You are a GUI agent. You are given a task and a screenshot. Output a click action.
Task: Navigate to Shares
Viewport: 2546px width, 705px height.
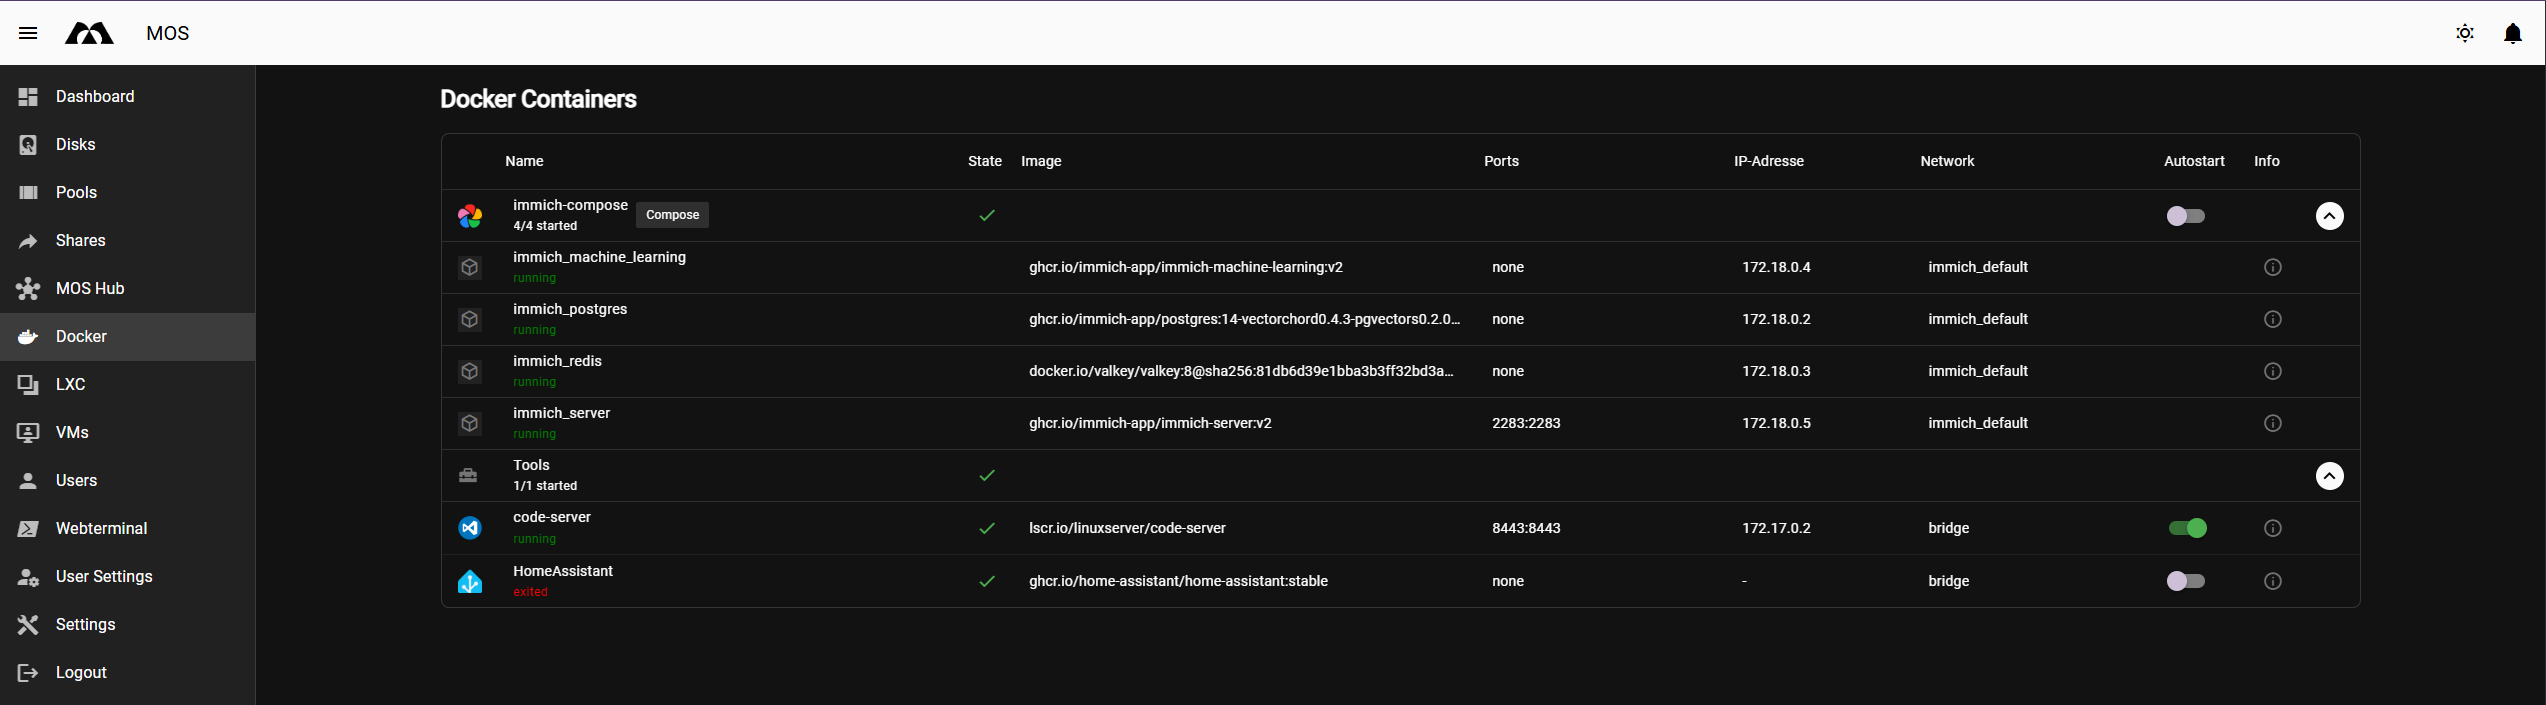(x=127, y=240)
